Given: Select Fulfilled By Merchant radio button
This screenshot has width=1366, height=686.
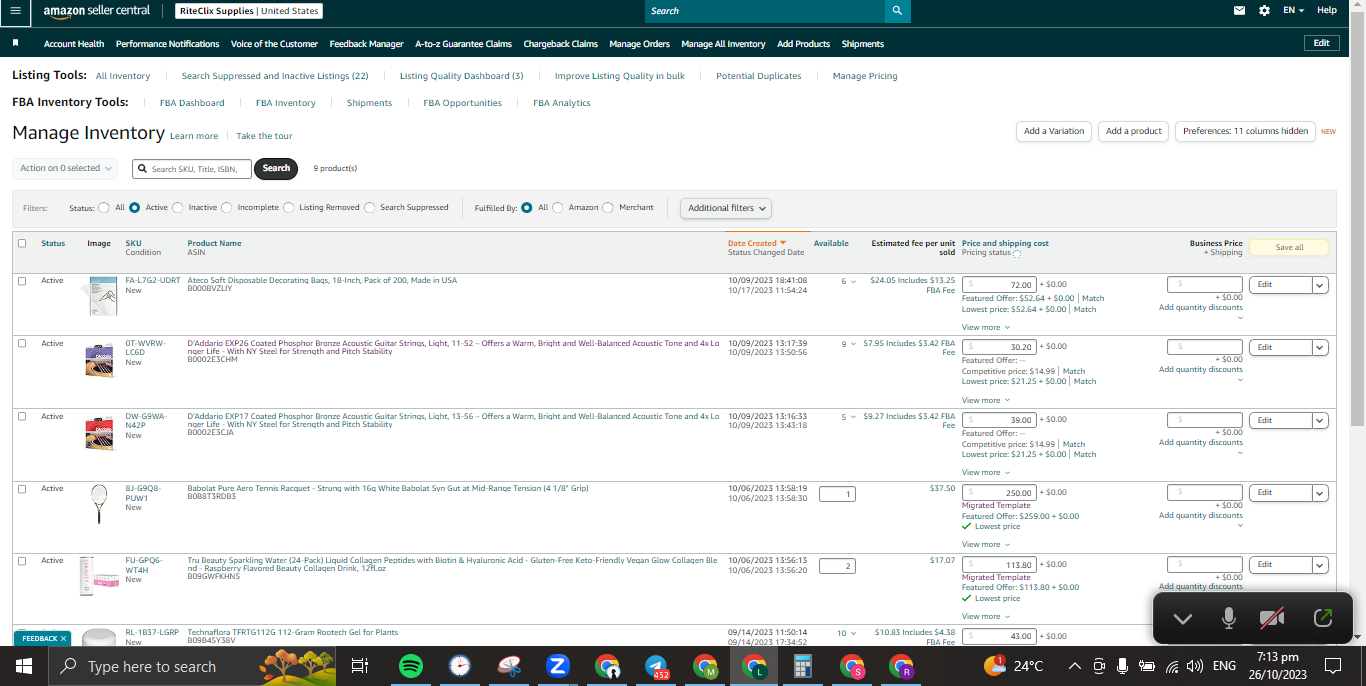Looking at the screenshot, I should pos(608,208).
